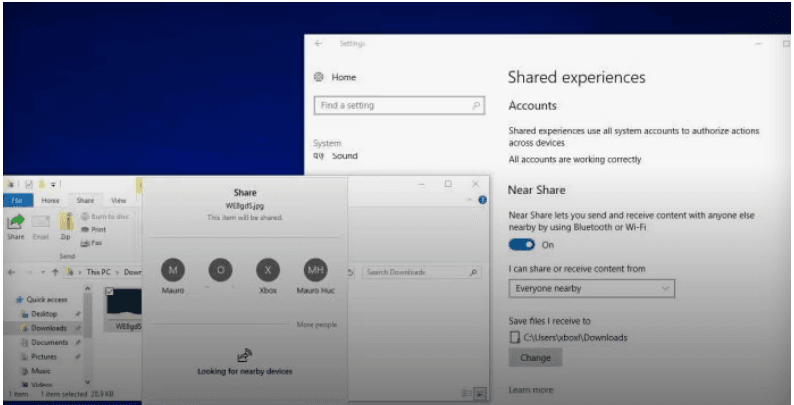Click the Change button for save location

(x=535, y=358)
